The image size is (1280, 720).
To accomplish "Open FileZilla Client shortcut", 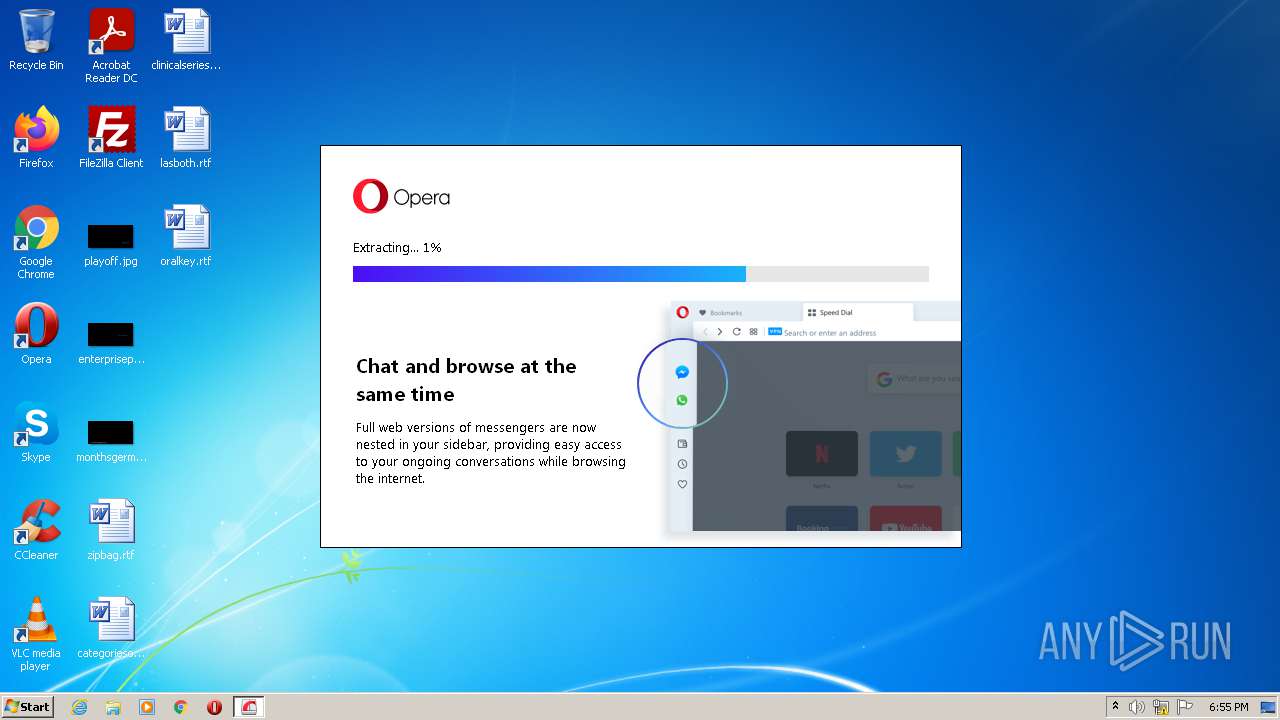I will pyautogui.click(x=111, y=138).
